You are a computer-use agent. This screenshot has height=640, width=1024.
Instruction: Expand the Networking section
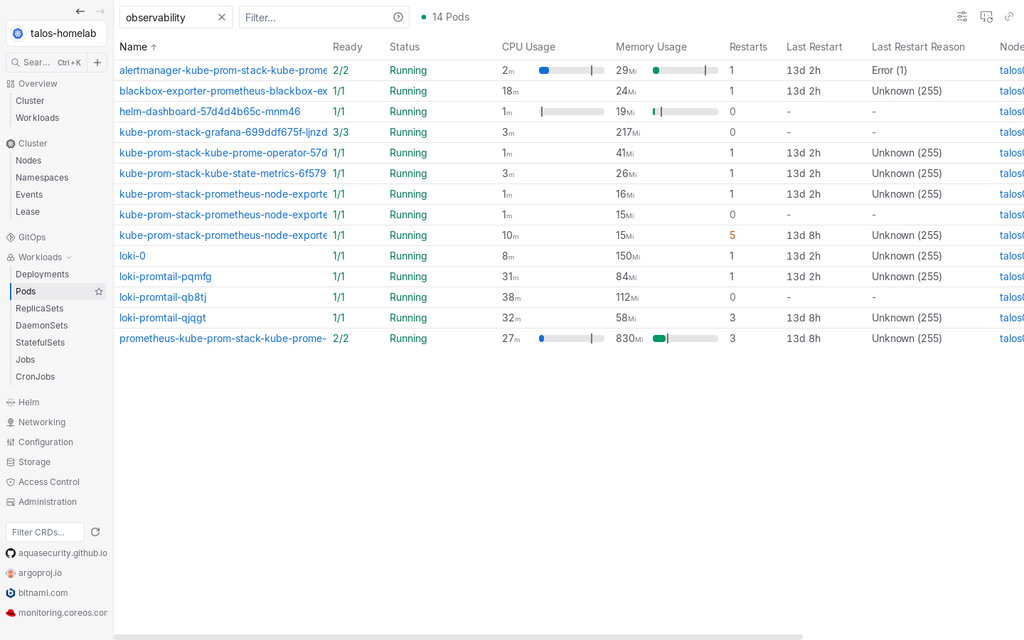click(42, 422)
